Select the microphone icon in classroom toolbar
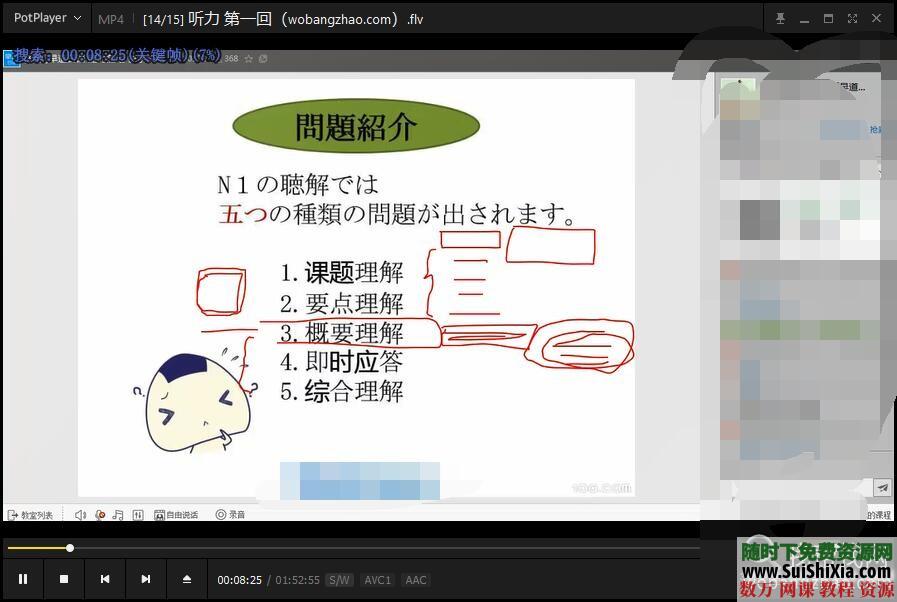897x602 pixels. [98, 514]
